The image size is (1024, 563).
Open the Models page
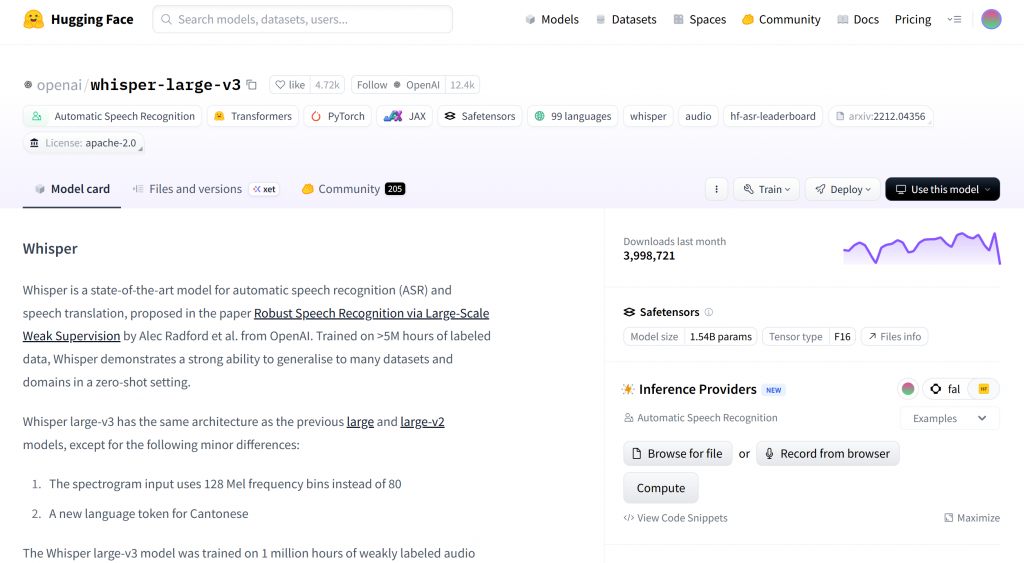(x=552, y=20)
